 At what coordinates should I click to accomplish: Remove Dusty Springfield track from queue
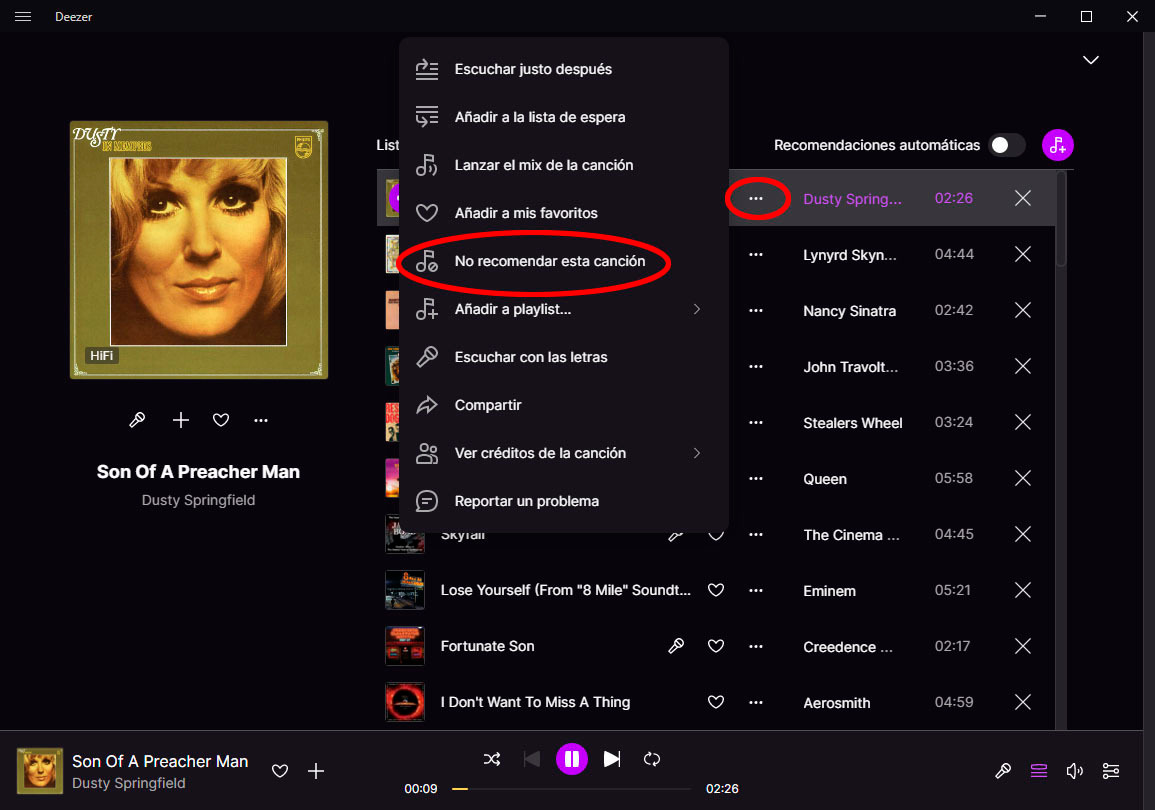point(1022,198)
